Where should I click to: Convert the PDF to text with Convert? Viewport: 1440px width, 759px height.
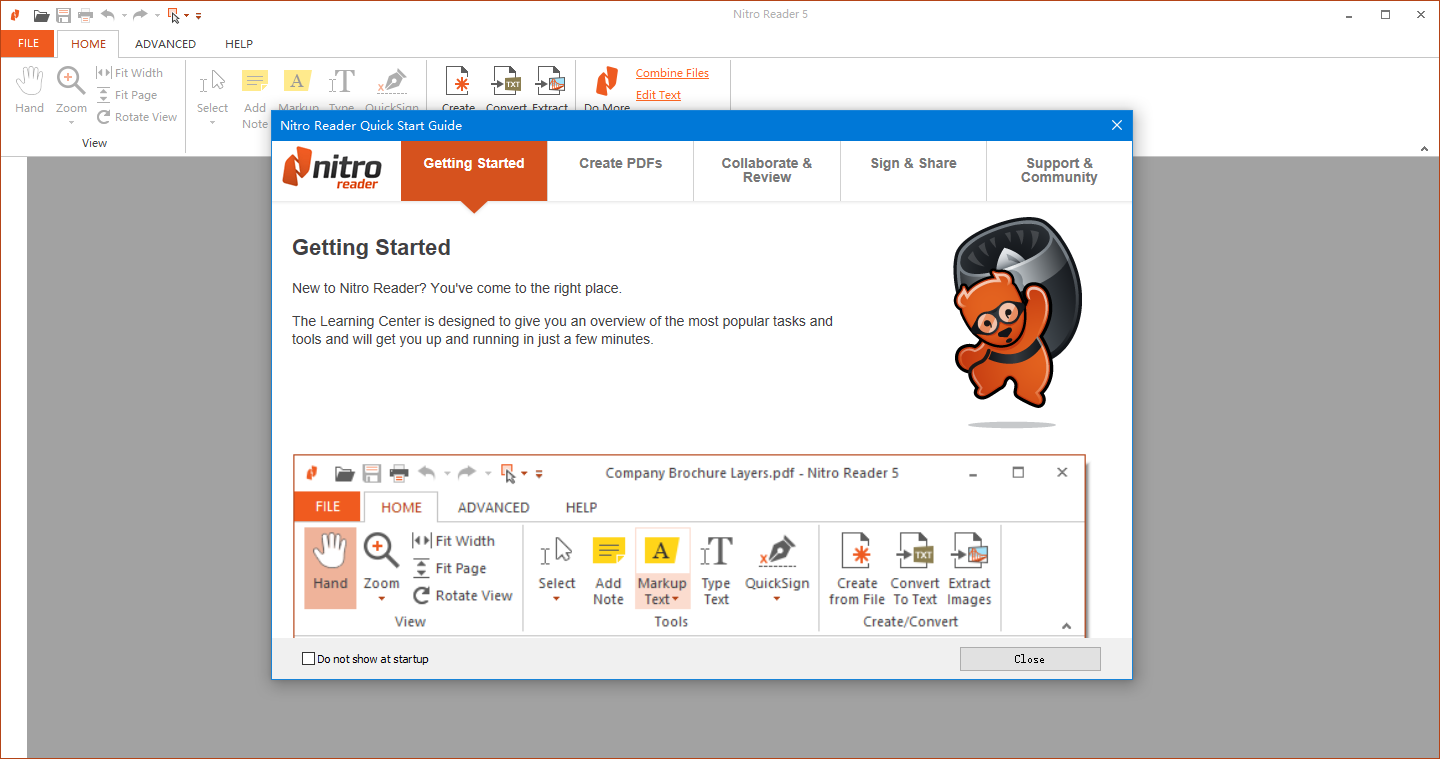(506, 90)
